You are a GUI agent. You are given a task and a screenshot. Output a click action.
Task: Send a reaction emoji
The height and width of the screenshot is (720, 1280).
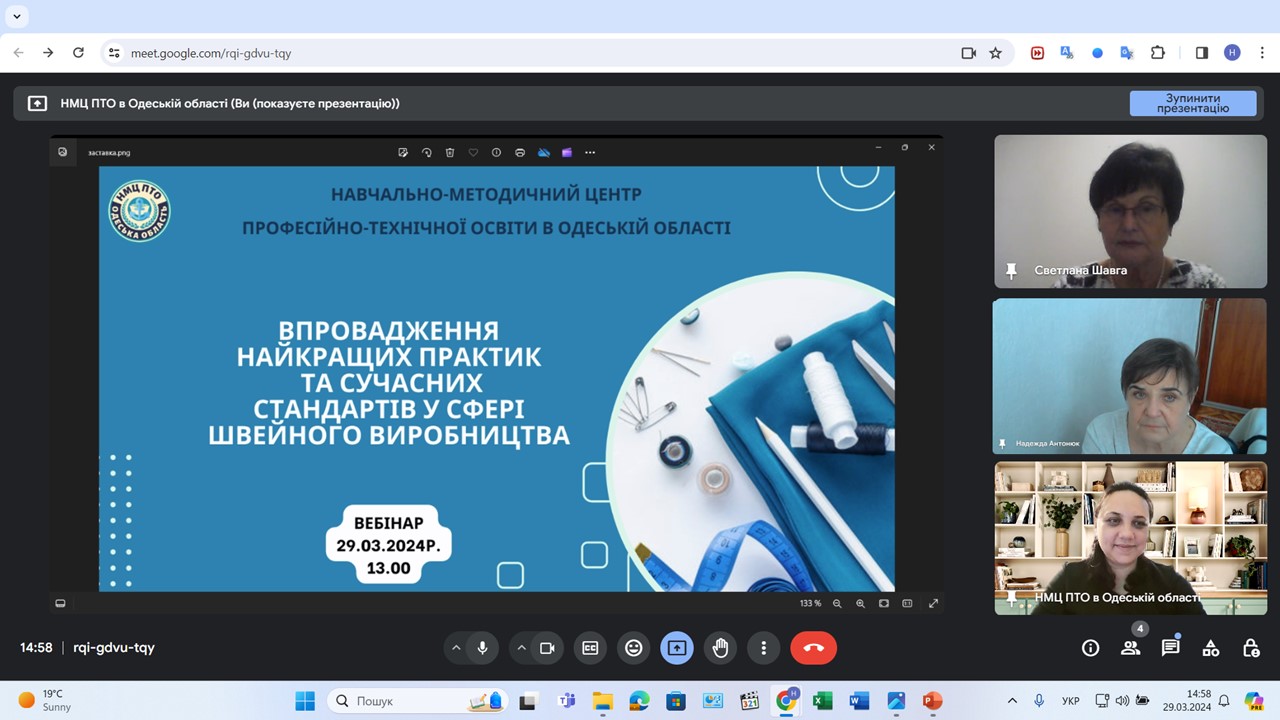pos(633,648)
